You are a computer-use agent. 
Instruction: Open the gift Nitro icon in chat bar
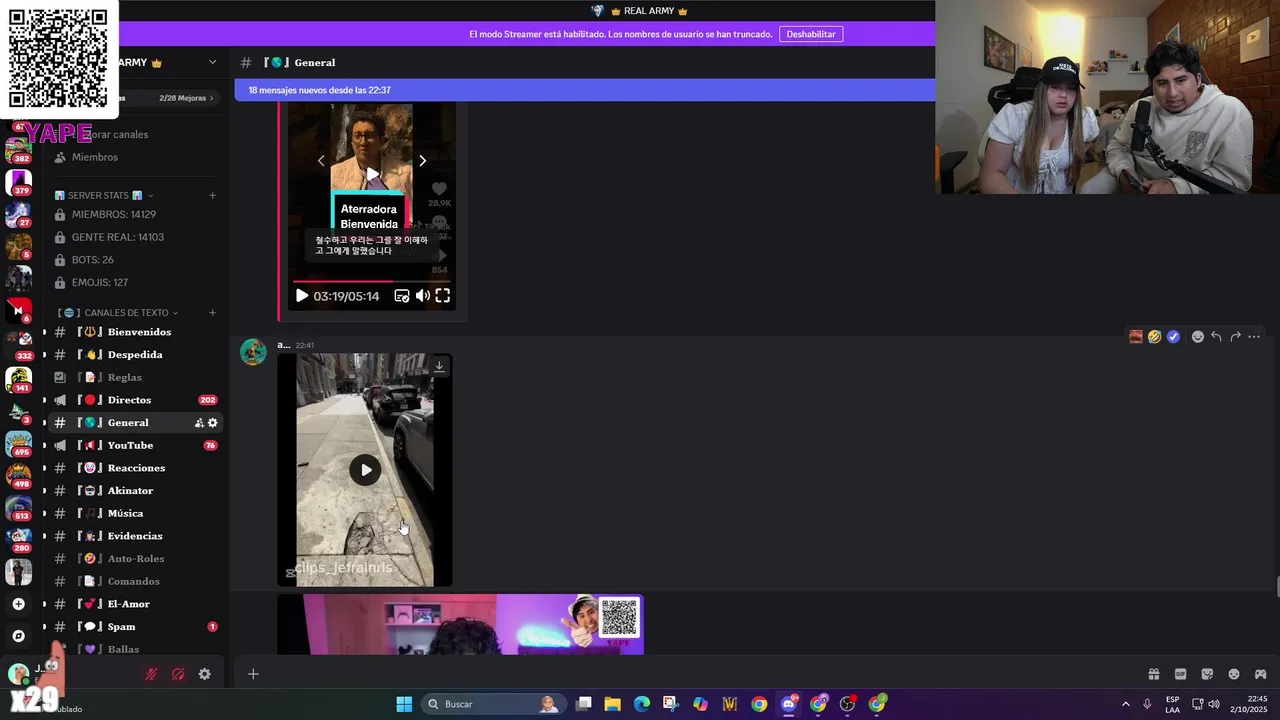(x=1153, y=674)
